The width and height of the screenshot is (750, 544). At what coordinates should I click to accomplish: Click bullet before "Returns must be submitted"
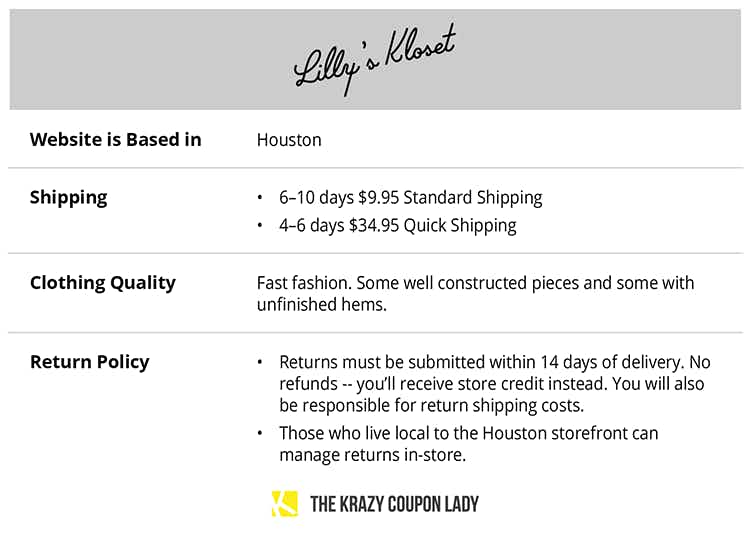click(261, 362)
